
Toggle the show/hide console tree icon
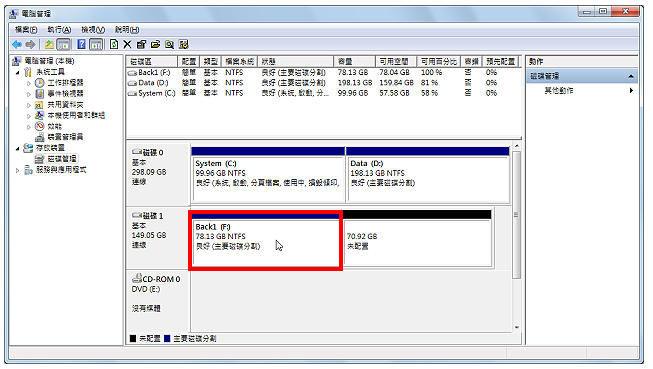click(x=63, y=44)
